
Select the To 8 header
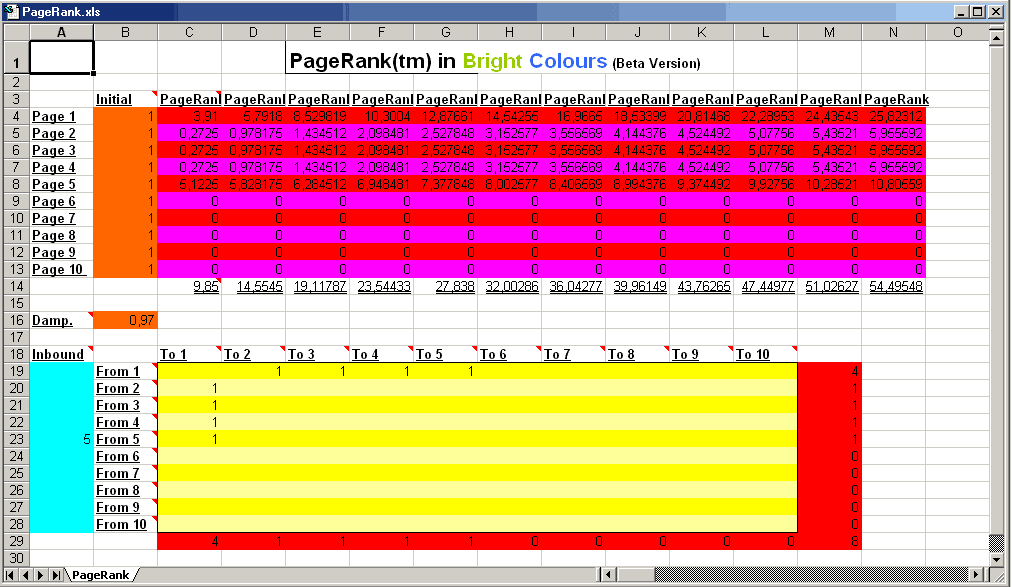(x=637, y=354)
